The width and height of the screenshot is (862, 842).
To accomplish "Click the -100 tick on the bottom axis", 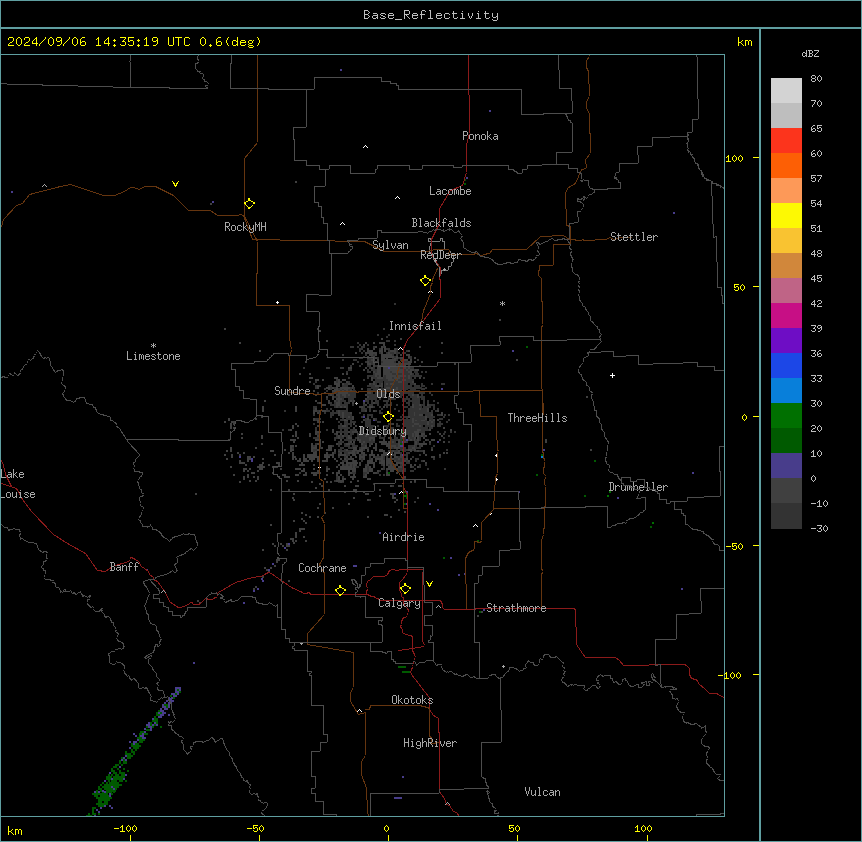I will point(125,828).
